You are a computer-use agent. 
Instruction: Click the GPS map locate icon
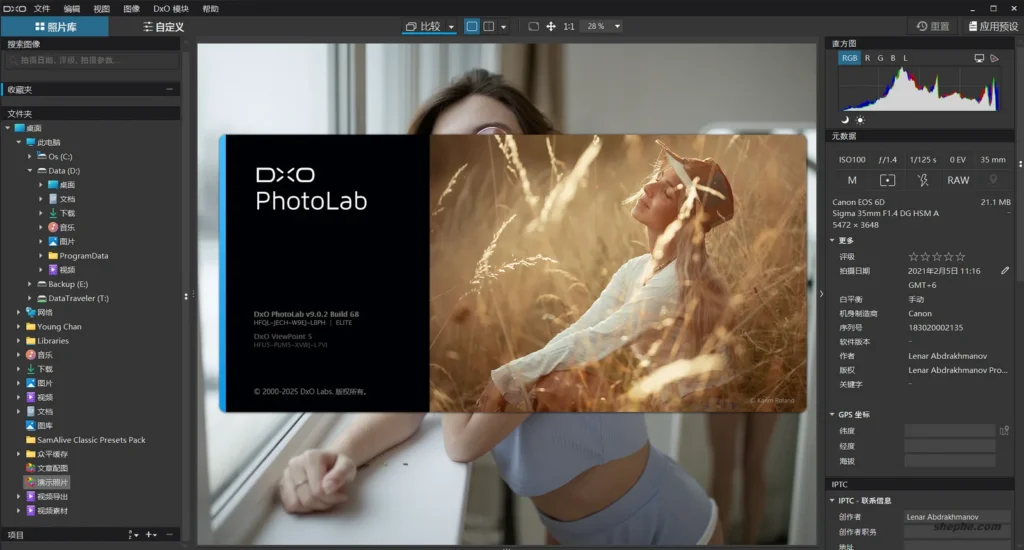tap(1004, 430)
